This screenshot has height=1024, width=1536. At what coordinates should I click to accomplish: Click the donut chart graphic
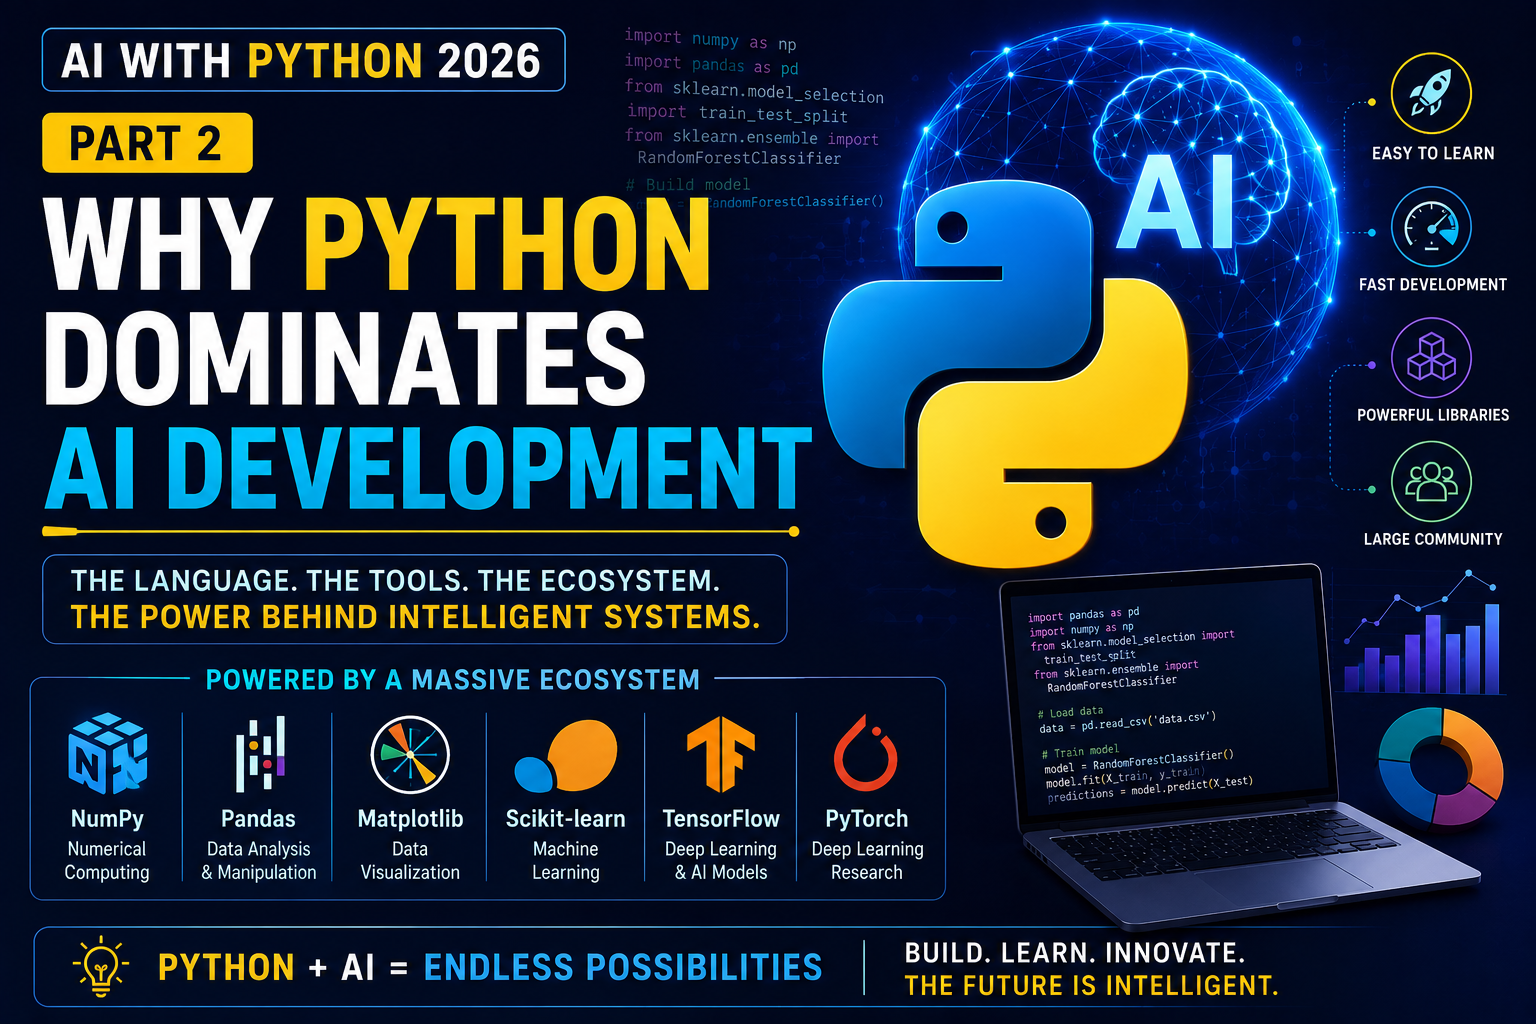pyautogui.click(x=1440, y=766)
